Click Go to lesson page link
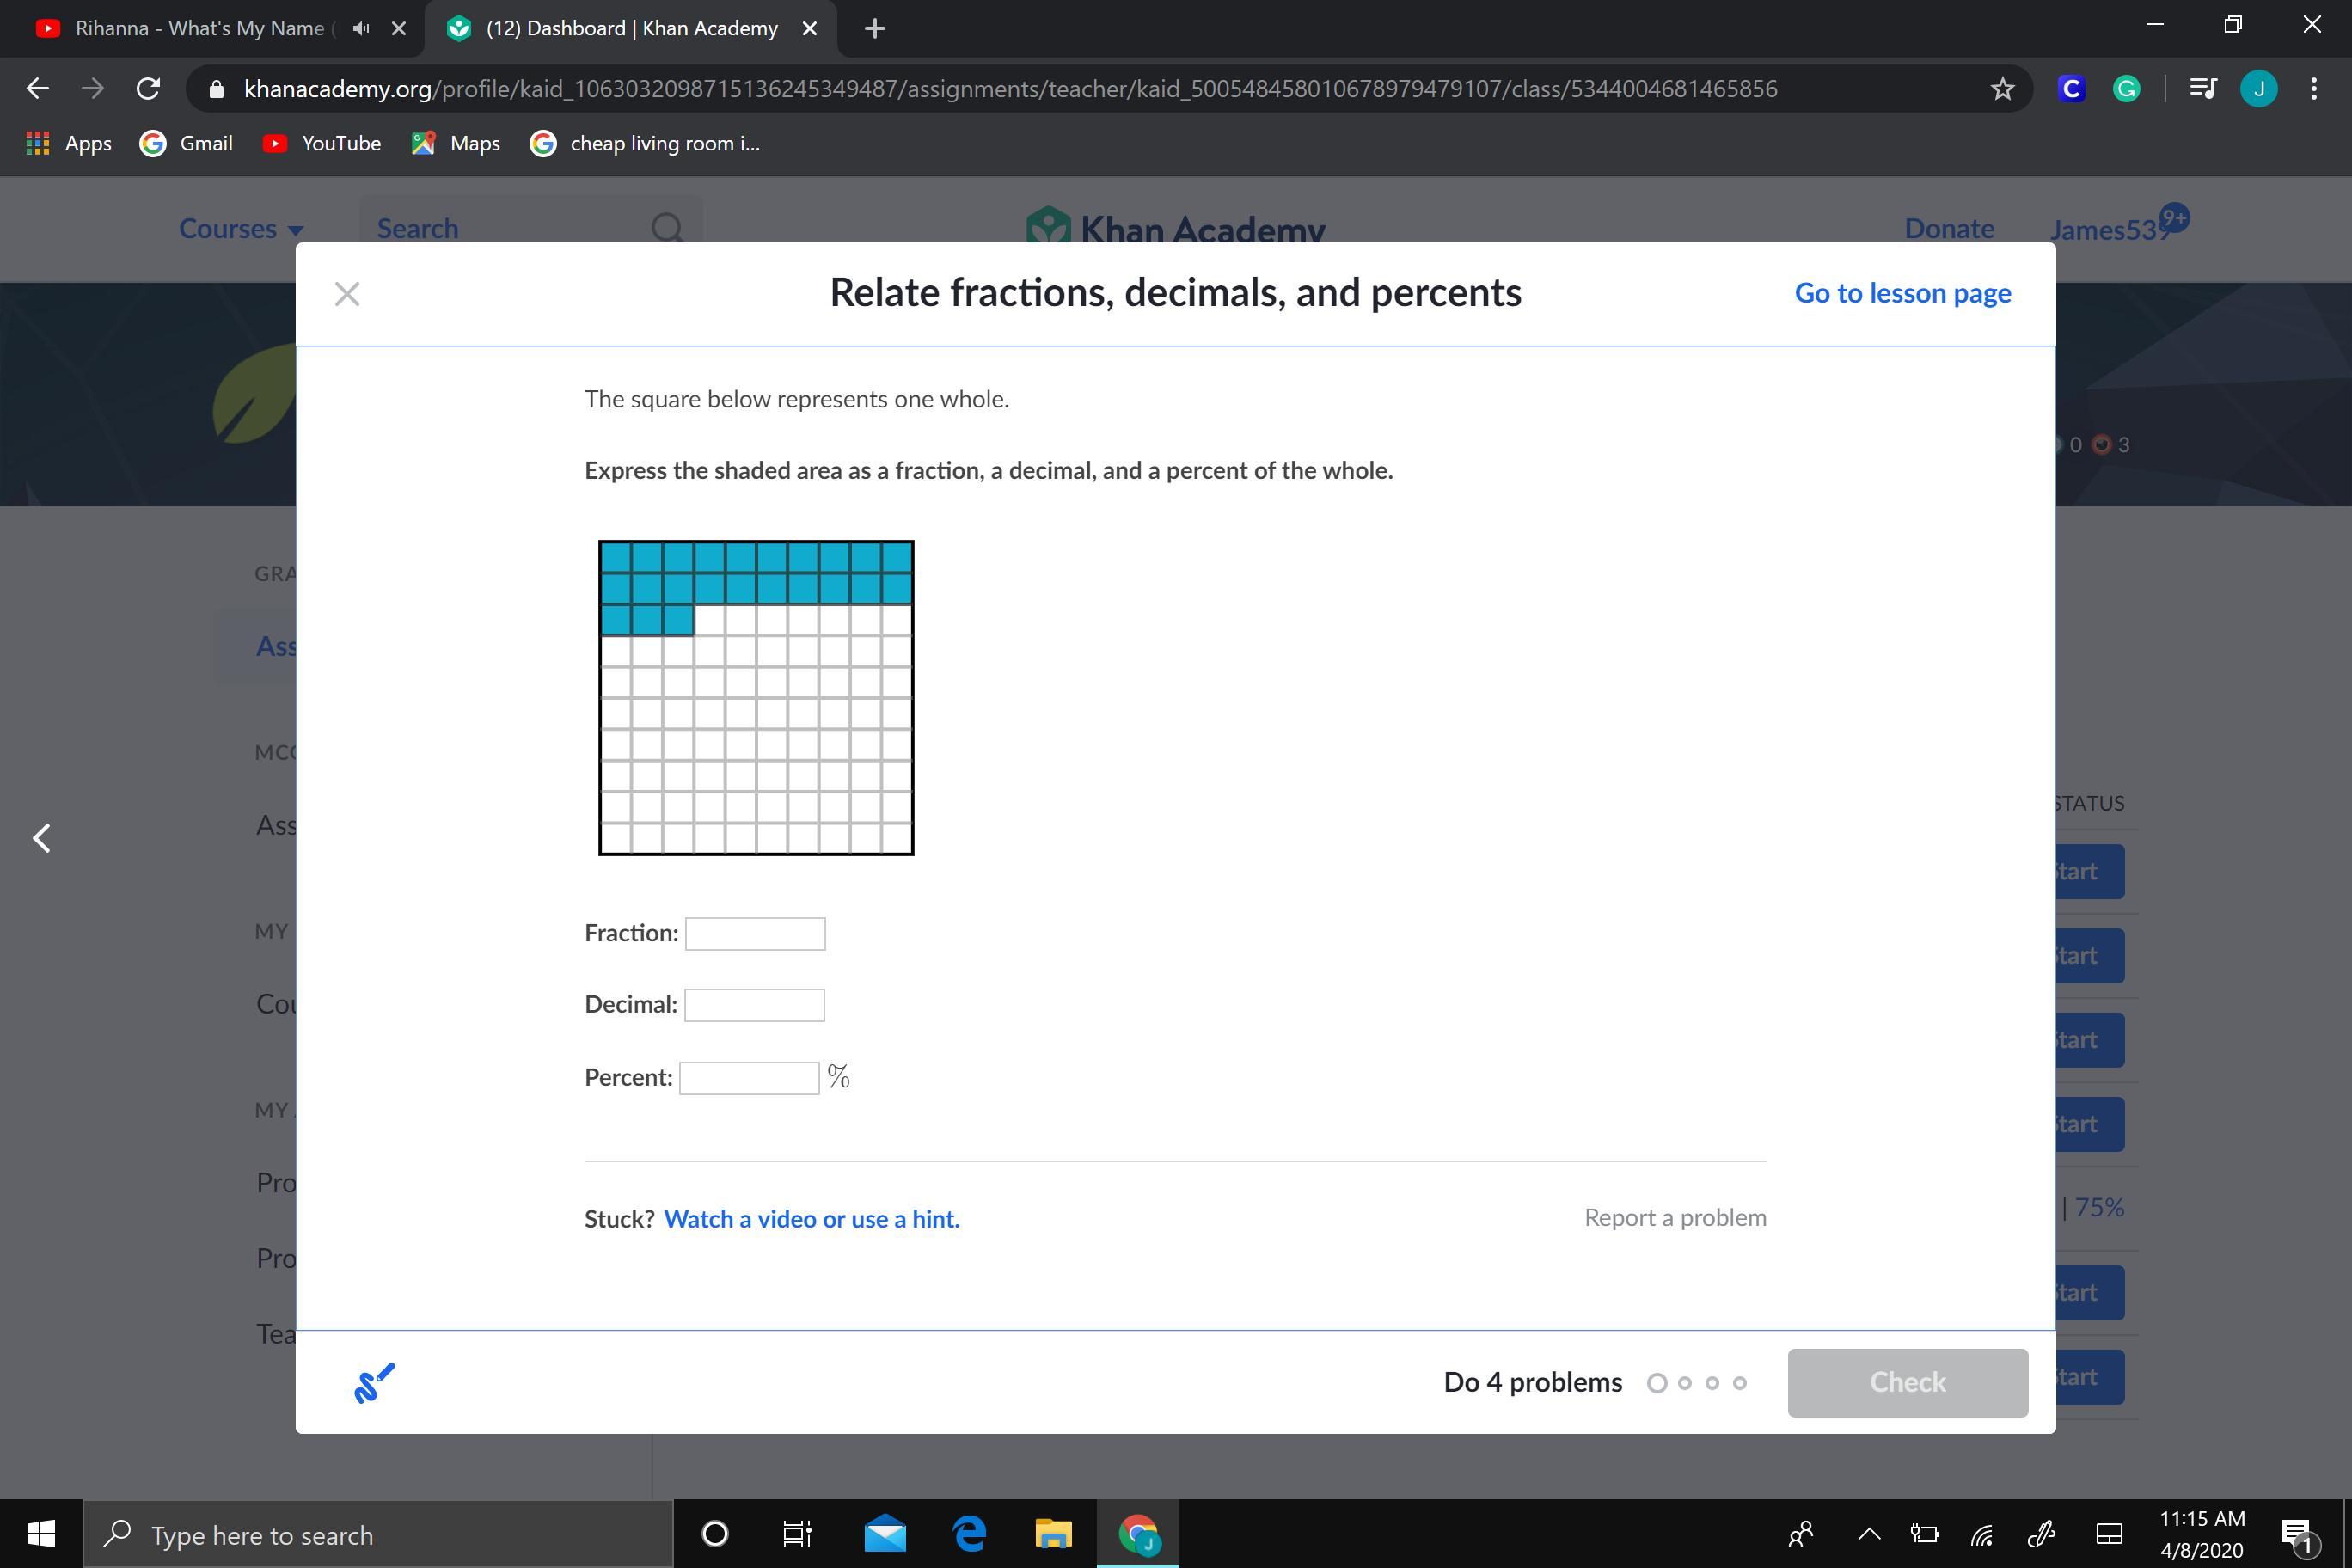 (1902, 293)
